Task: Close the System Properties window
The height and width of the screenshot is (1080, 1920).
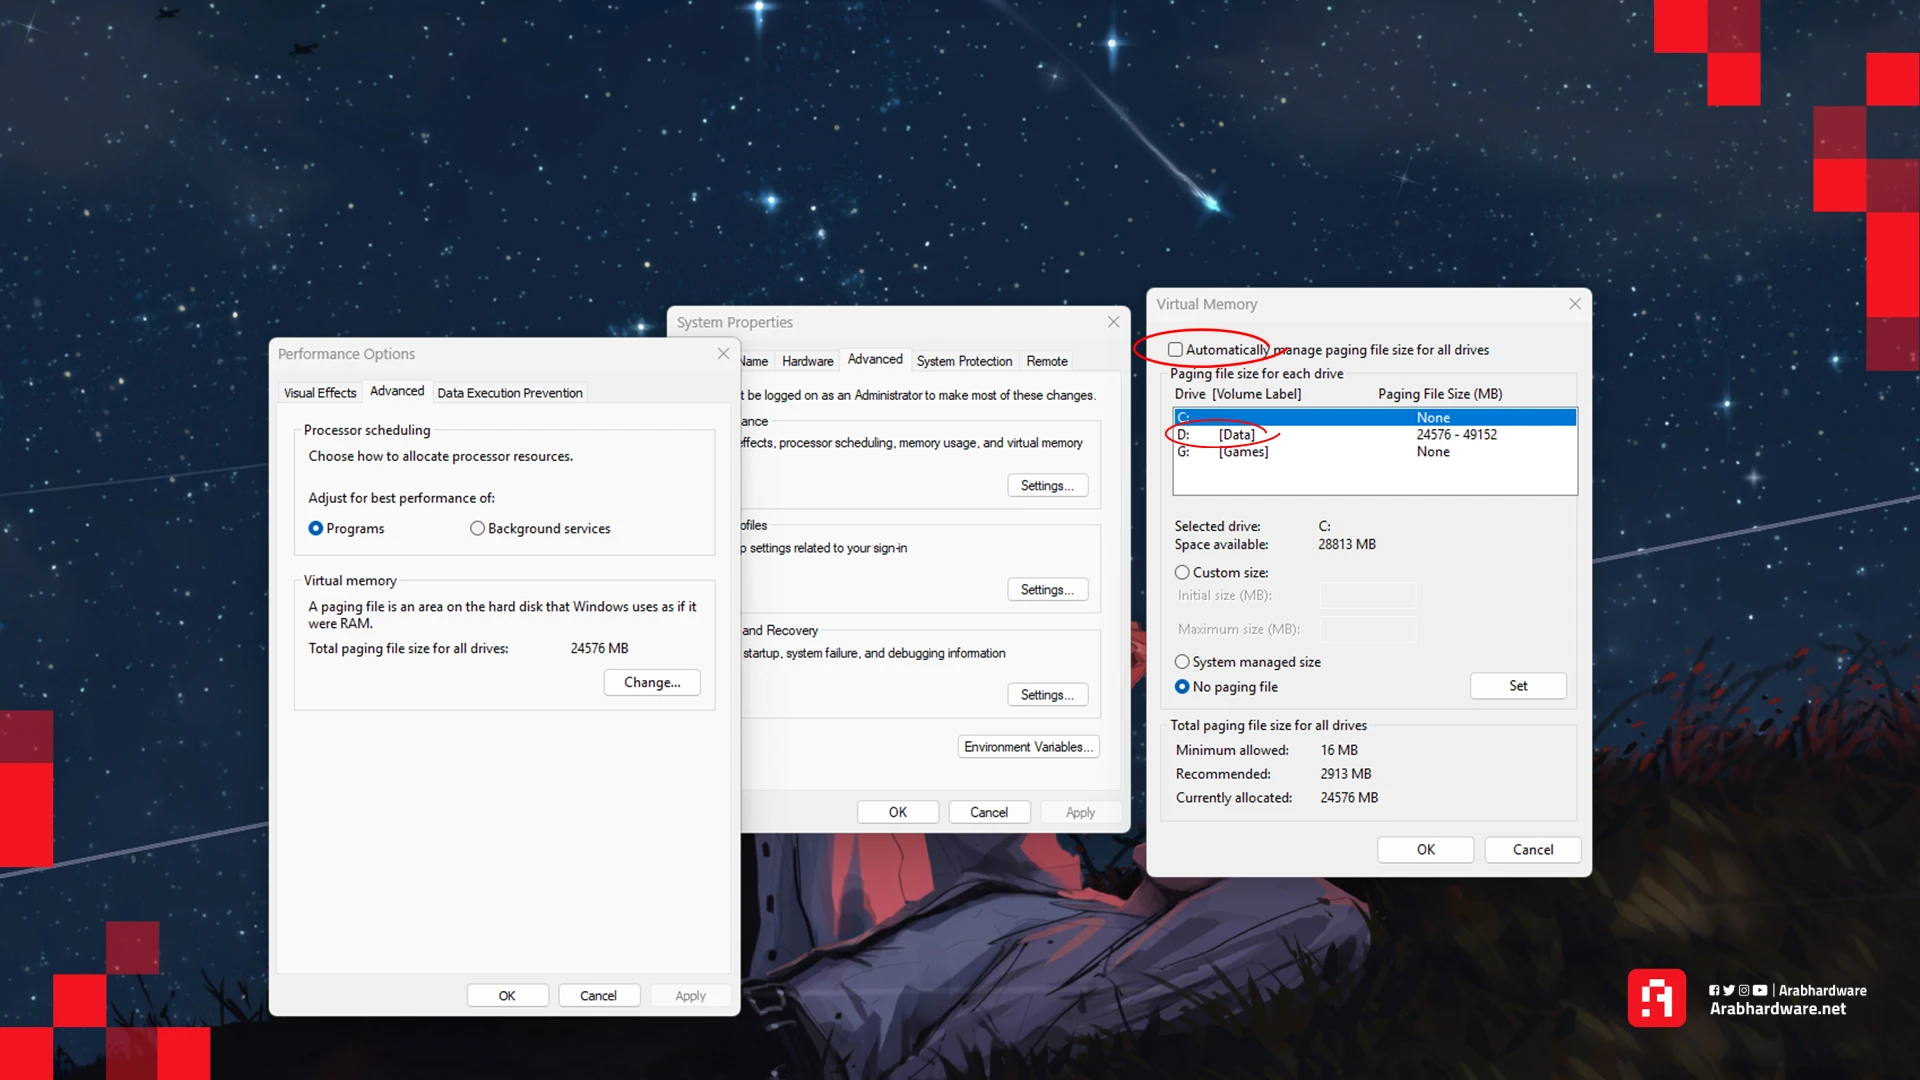Action: point(1113,322)
